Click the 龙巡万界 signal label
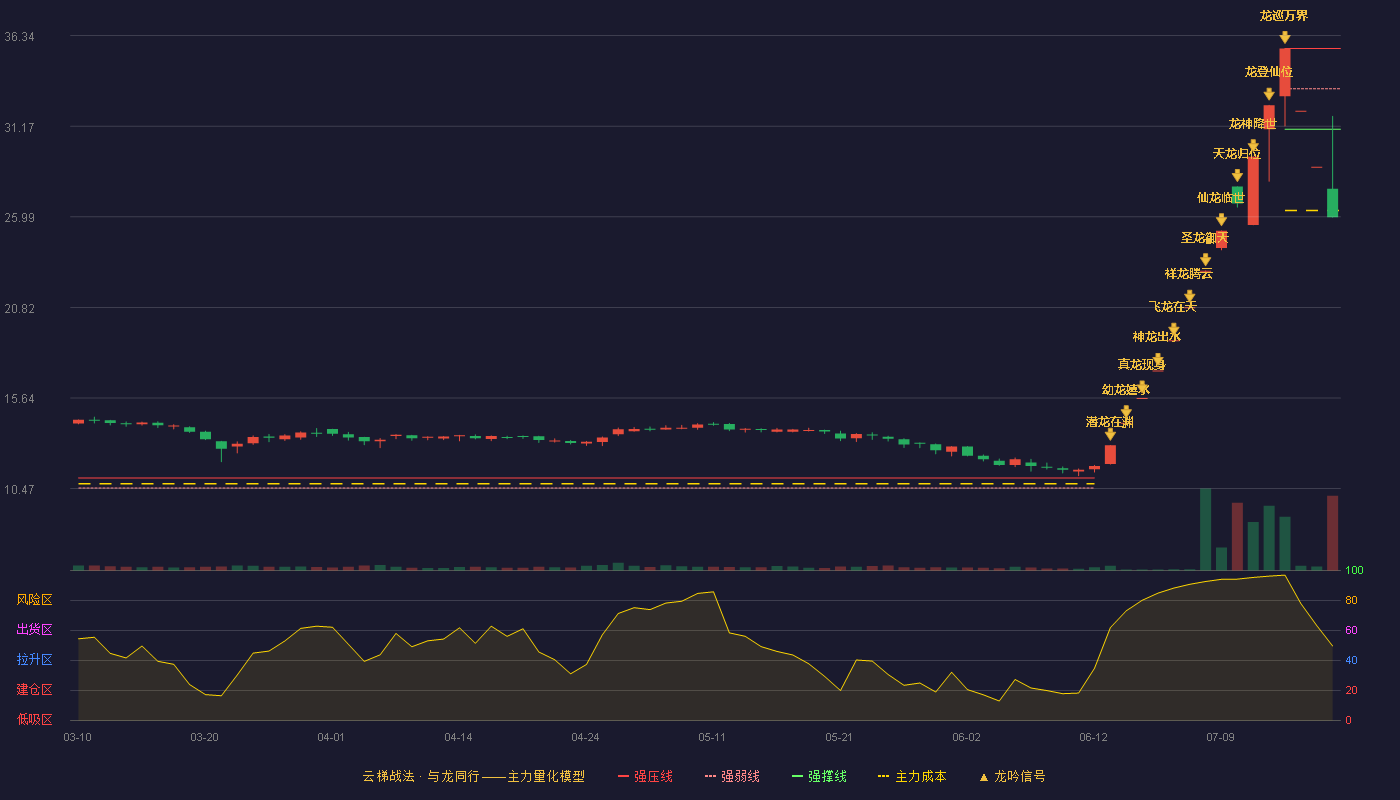Viewport: 1400px width, 800px height. click(x=1284, y=15)
